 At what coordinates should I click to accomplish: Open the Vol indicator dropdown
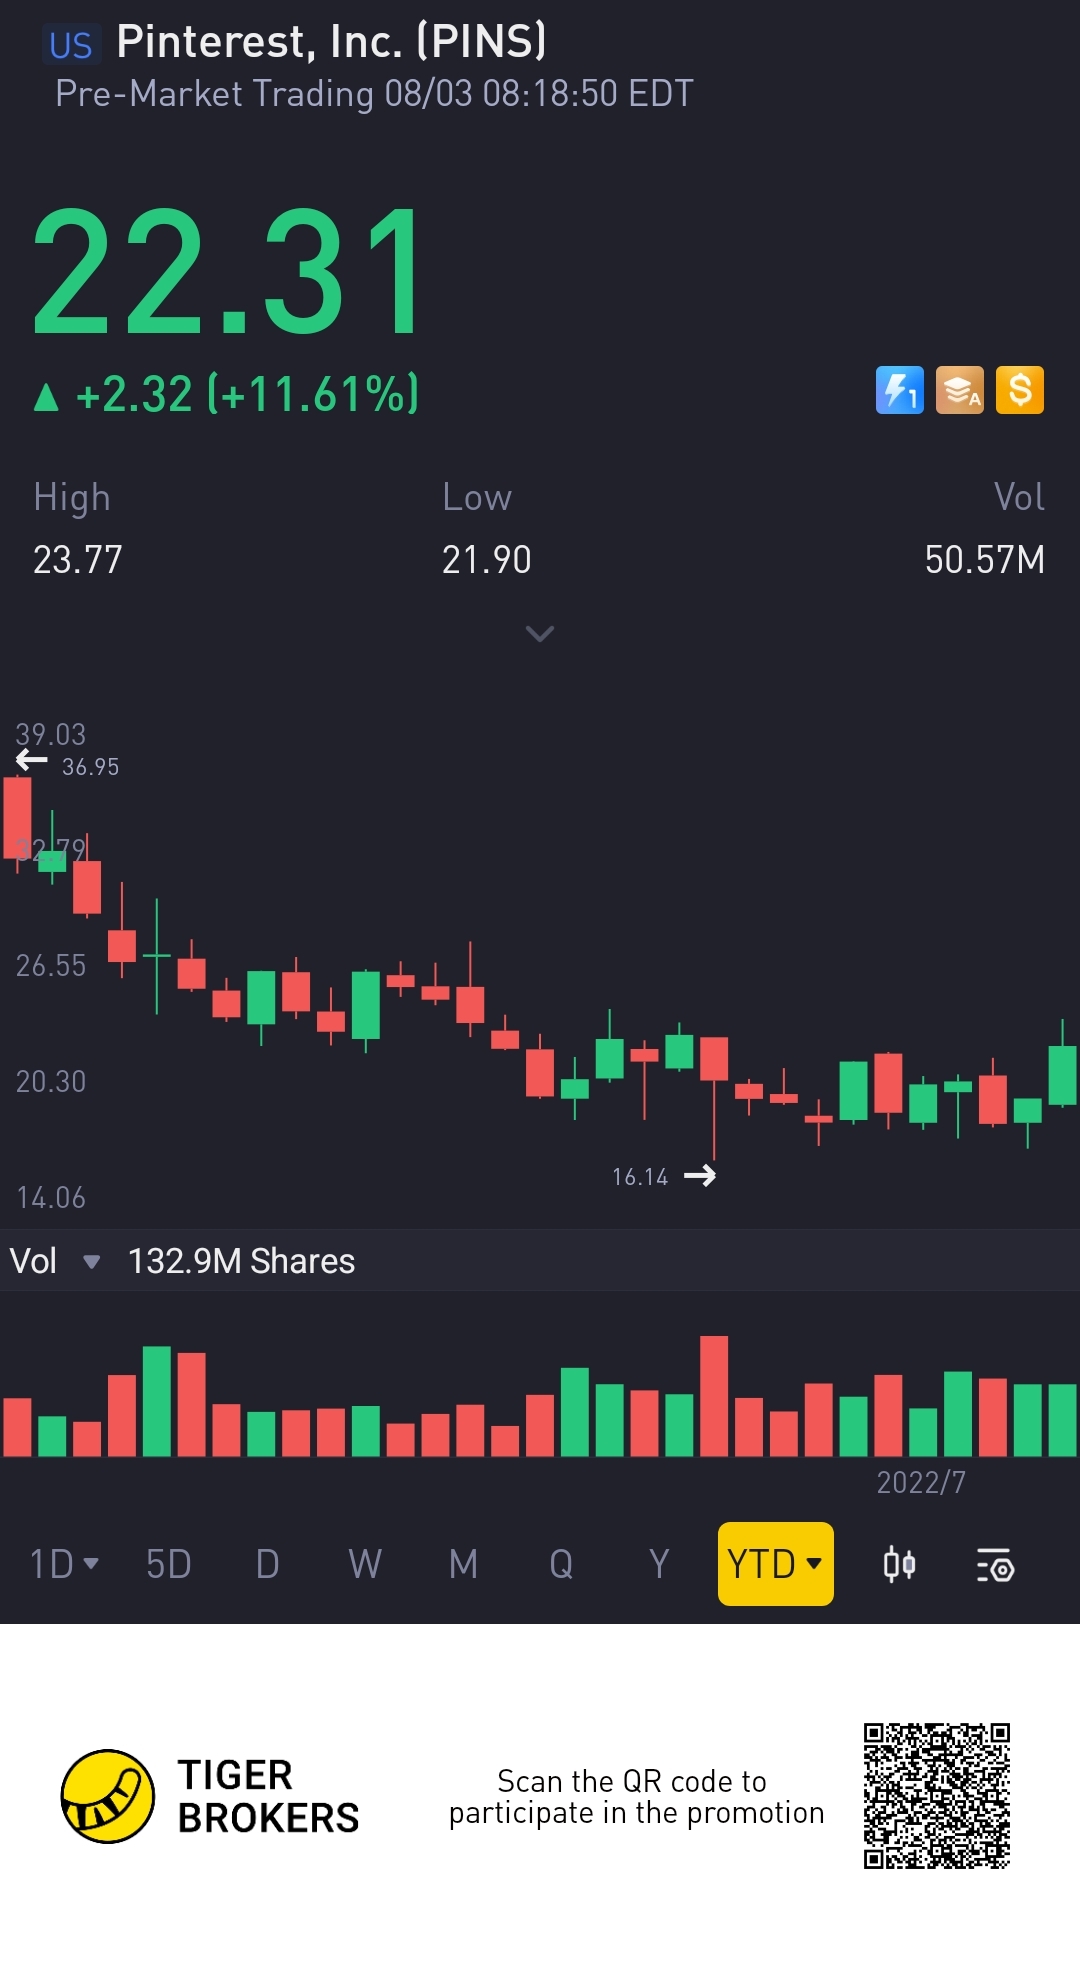[91, 1262]
